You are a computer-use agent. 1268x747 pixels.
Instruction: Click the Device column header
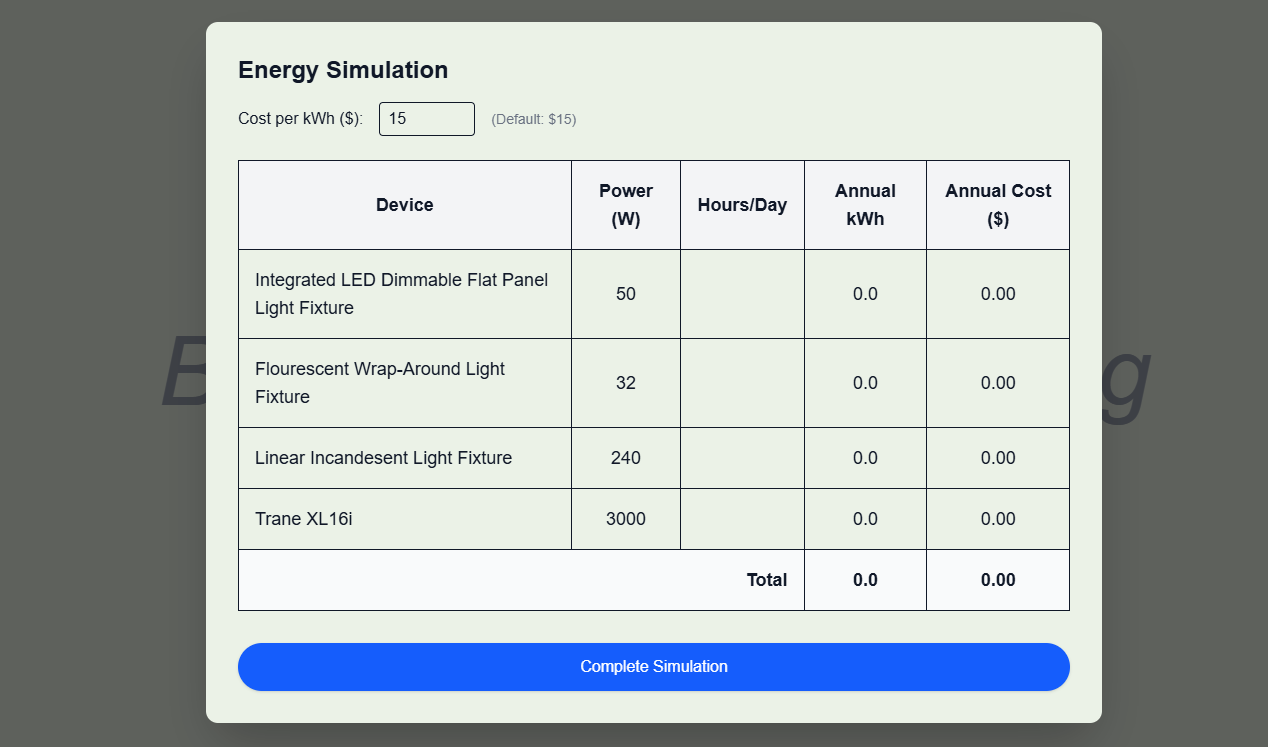(x=405, y=205)
